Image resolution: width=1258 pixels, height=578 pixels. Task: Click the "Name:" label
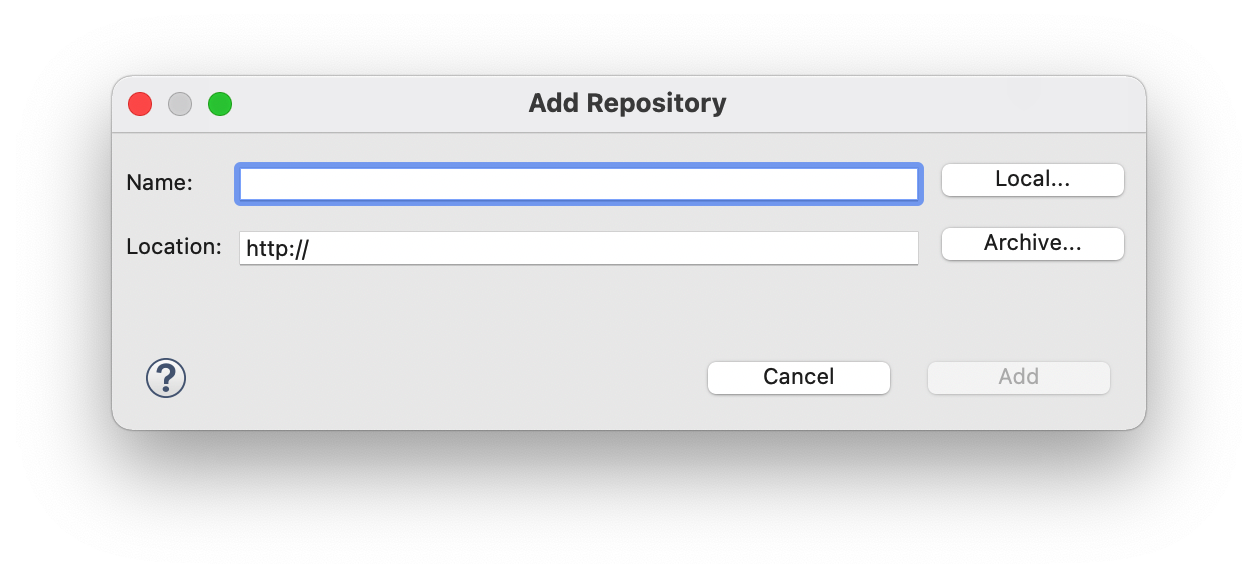coord(159,183)
